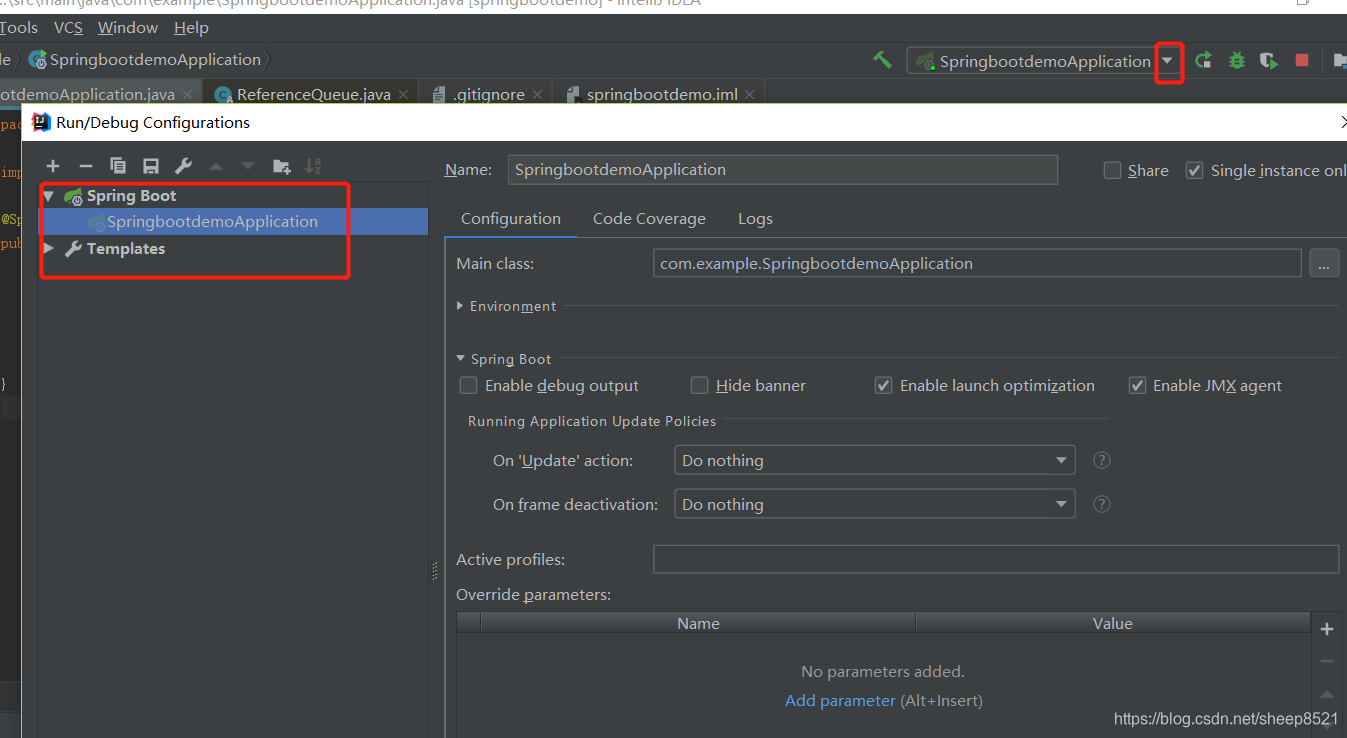Open the On 'Update' action dropdown
The image size is (1347, 738).
point(875,460)
